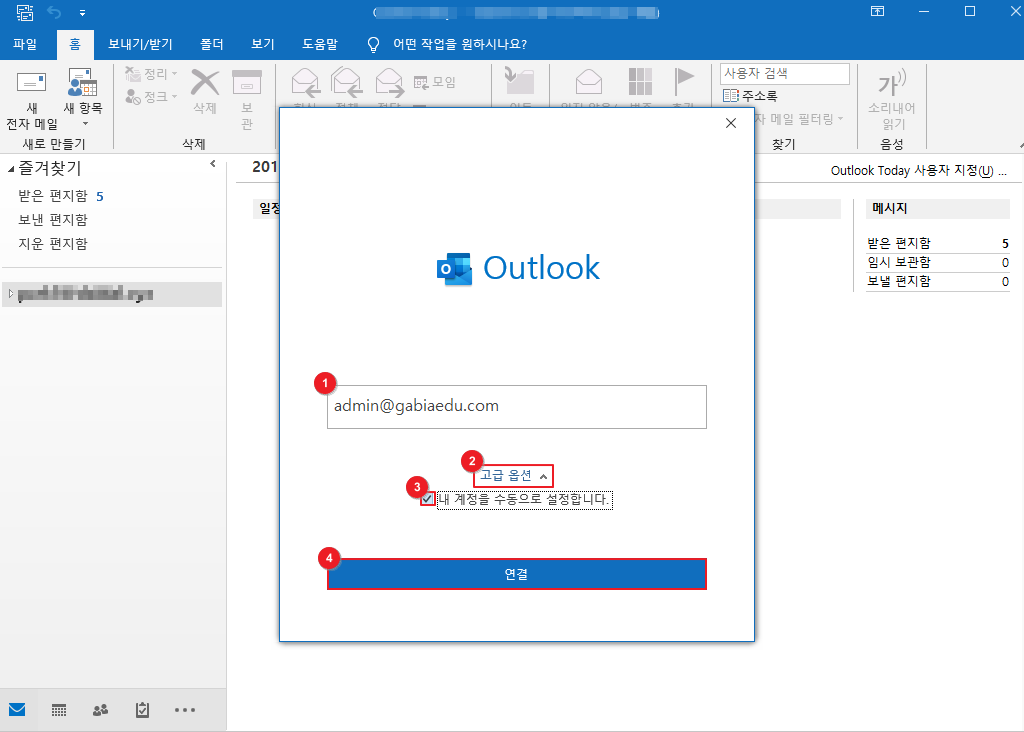Viewport: 1024px width, 732px height.
Task: Collapse the 즐겨찾기 favorites group
Action: [10, 169]
